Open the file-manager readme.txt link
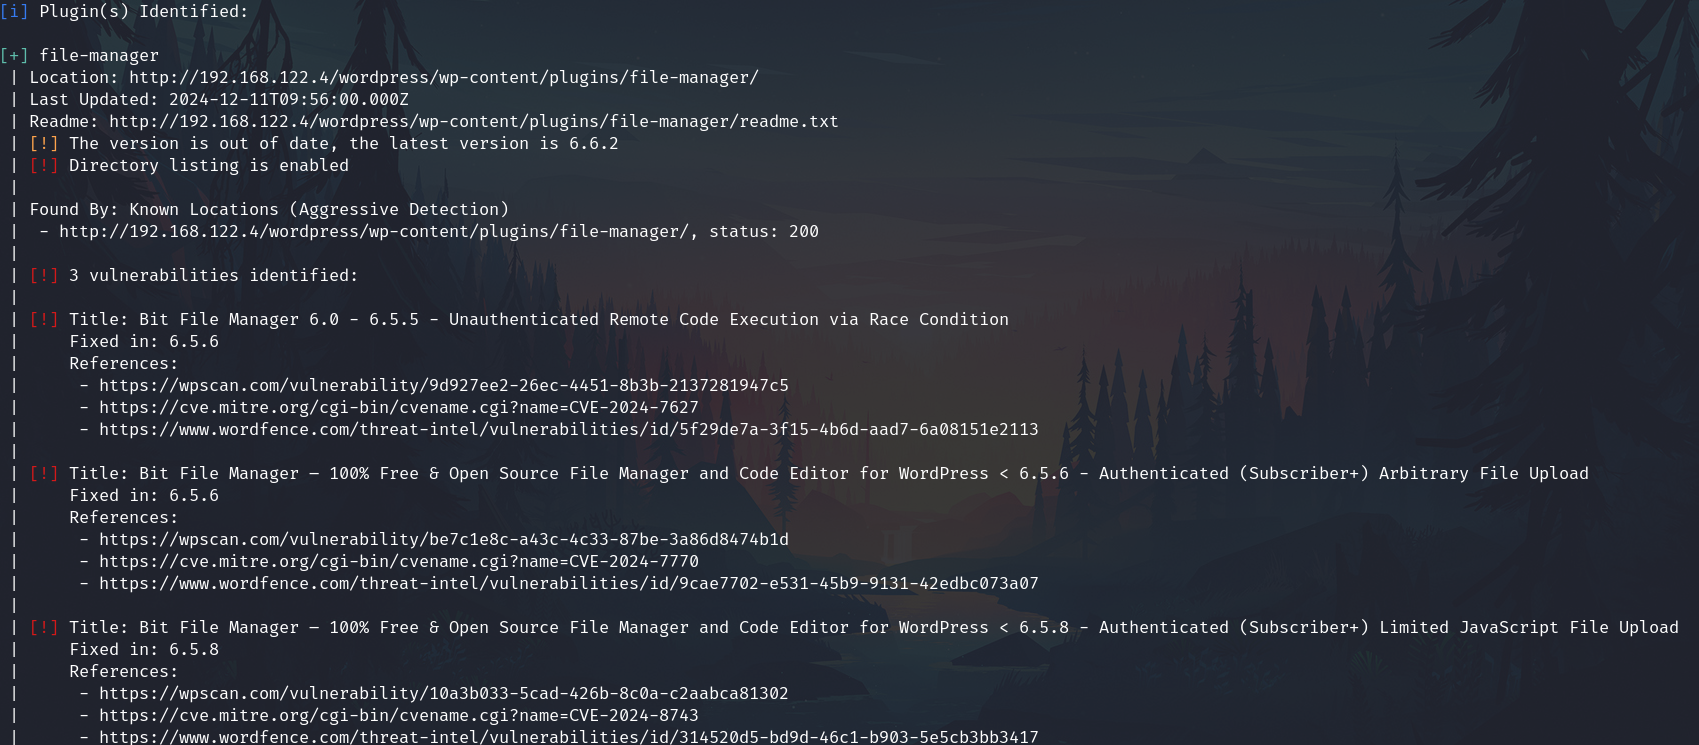 [473, 122]
